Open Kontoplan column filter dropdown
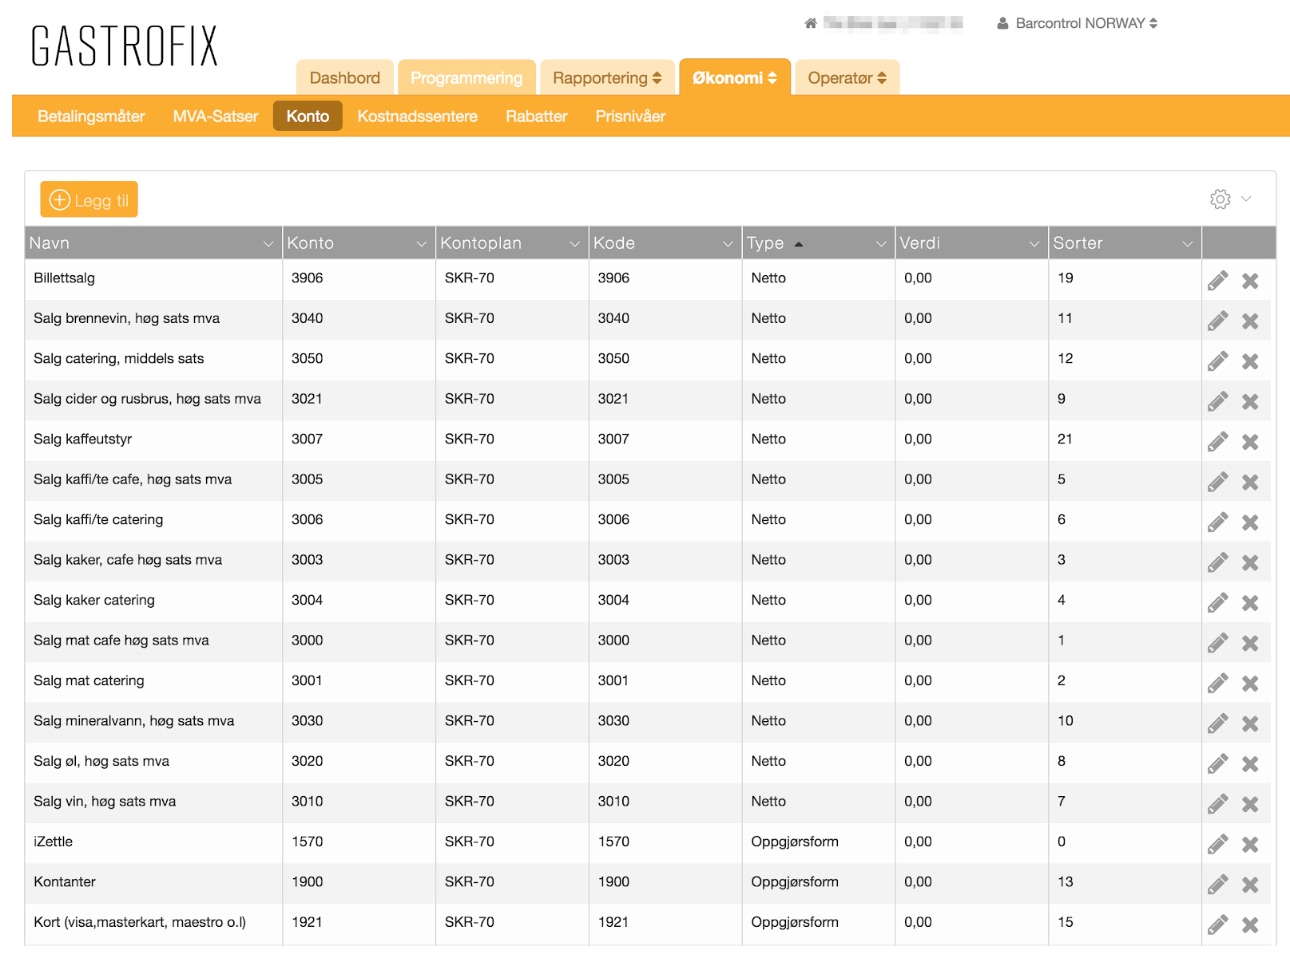 (x=575, y=244)
